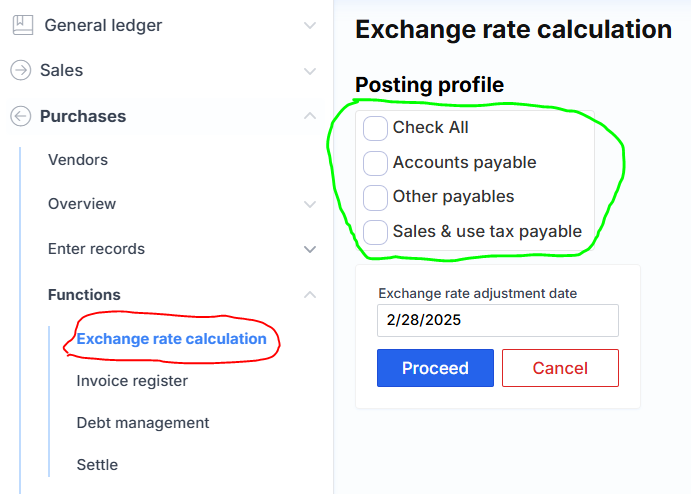Expand the Sales section chevron
The width and height of the screenshot is (691, 494).
(310, 71)
